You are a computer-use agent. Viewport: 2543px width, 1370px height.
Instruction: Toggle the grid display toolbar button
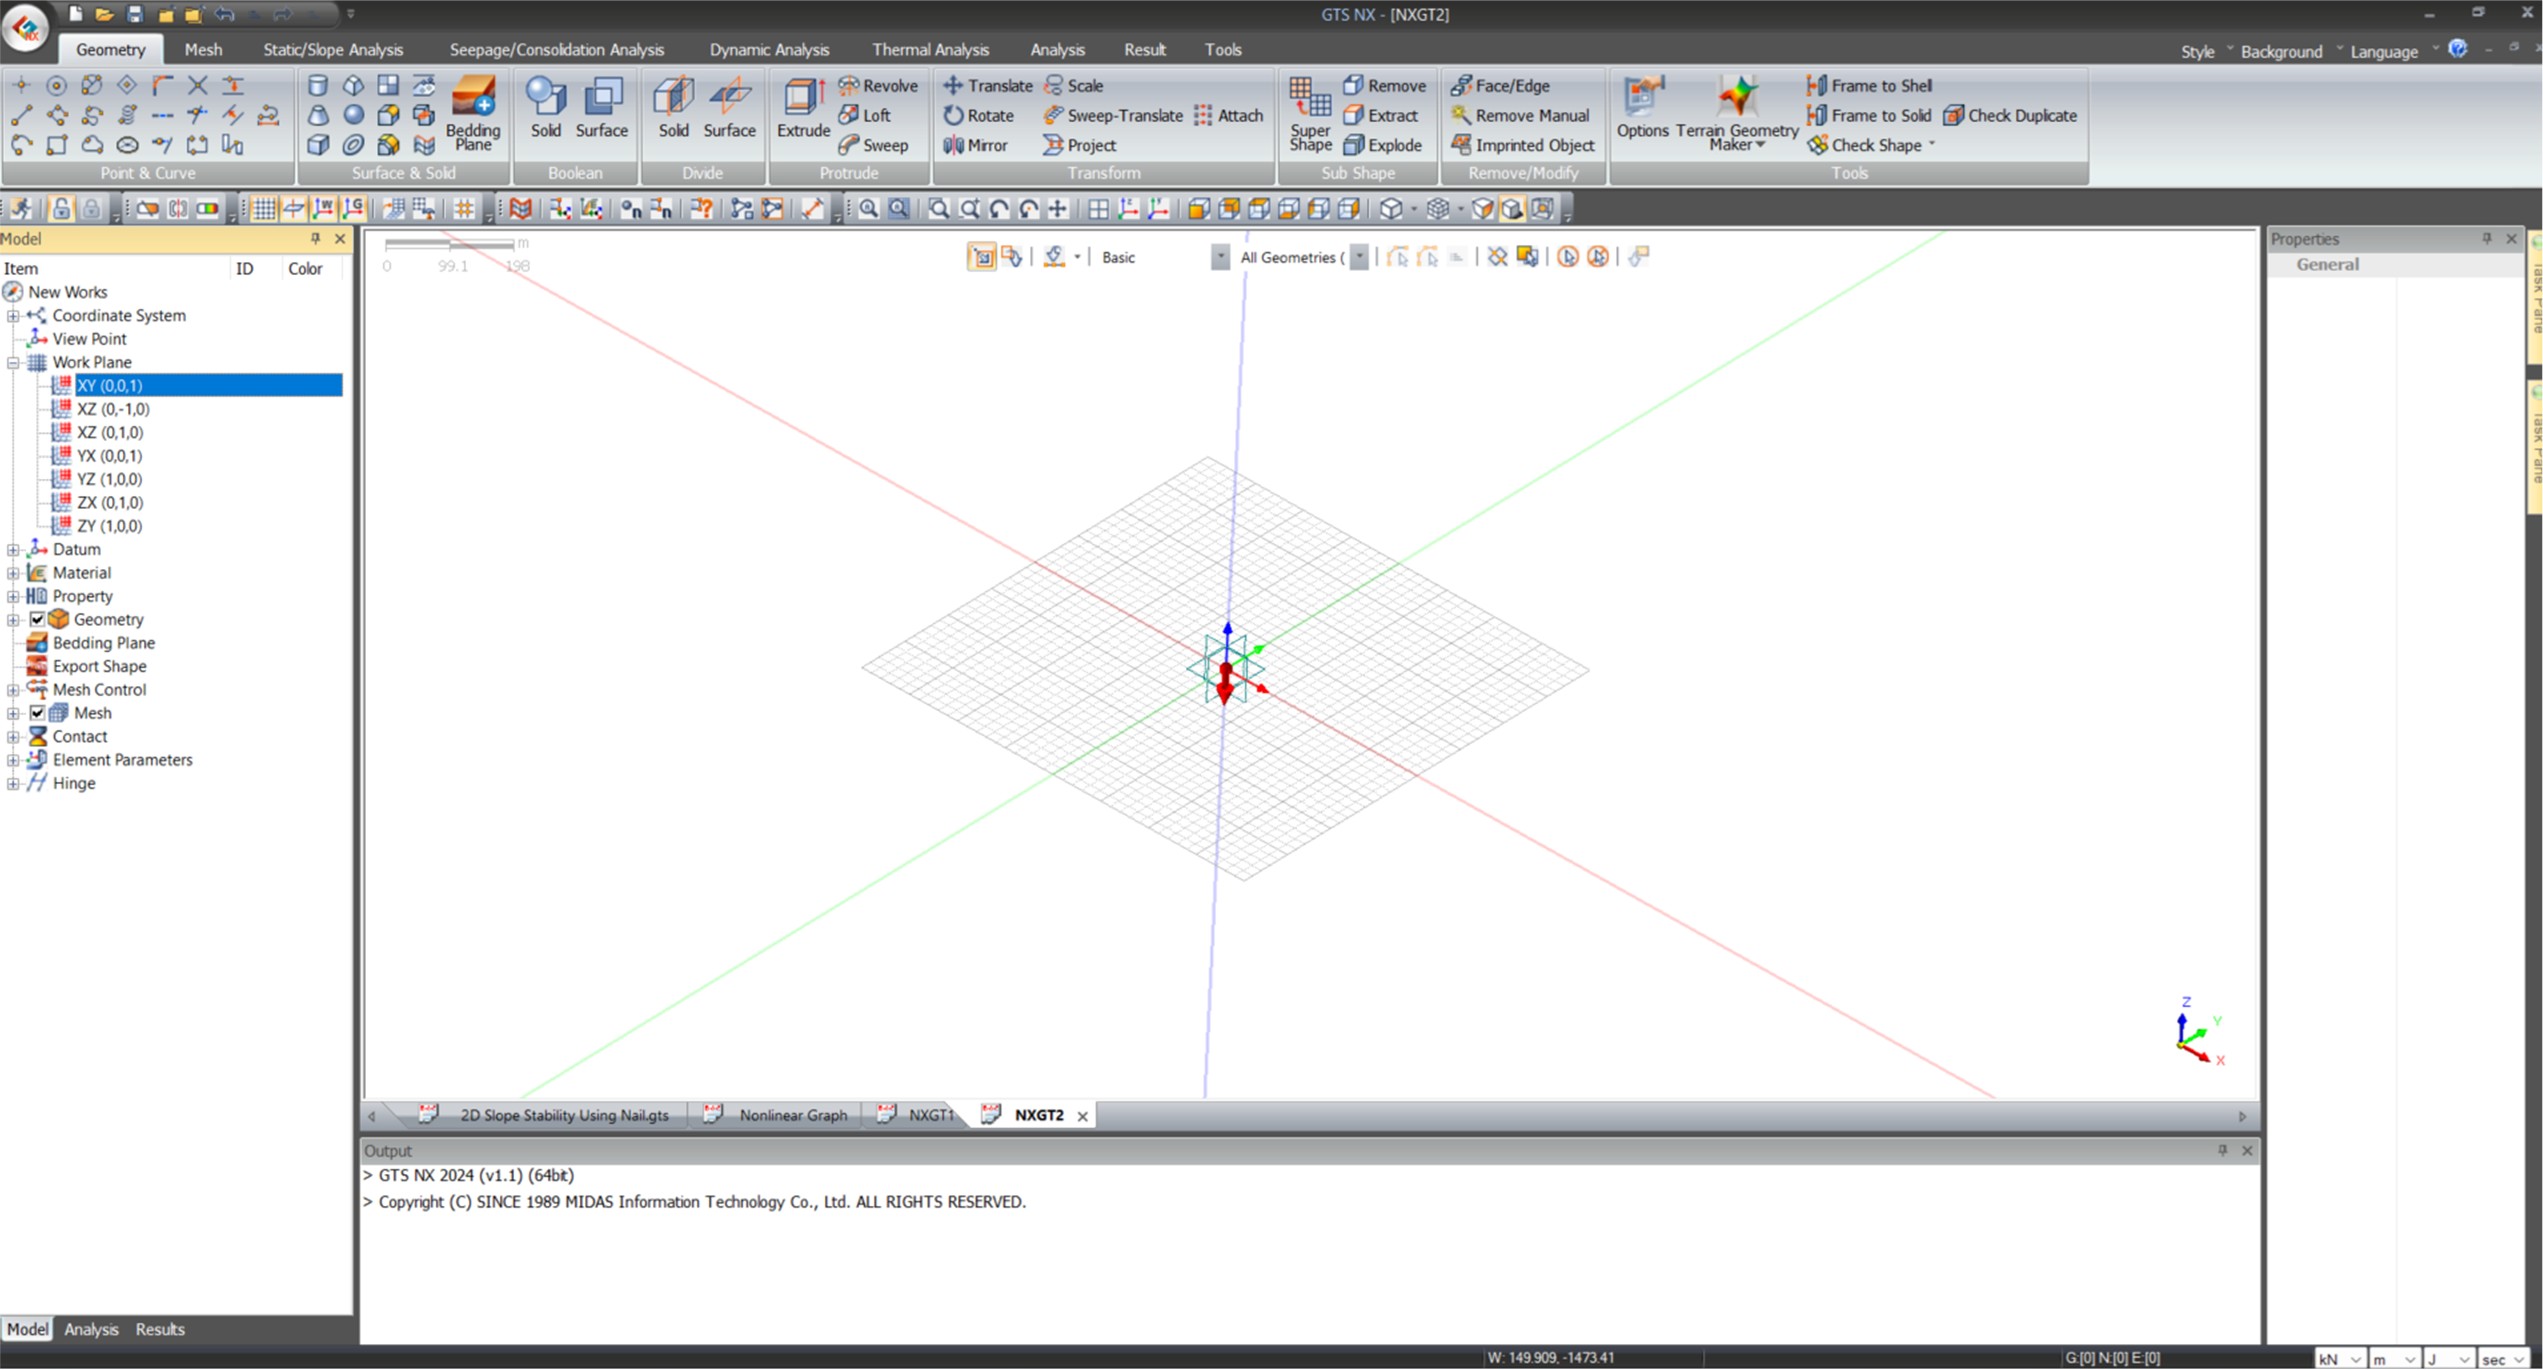tap(263, 208)
